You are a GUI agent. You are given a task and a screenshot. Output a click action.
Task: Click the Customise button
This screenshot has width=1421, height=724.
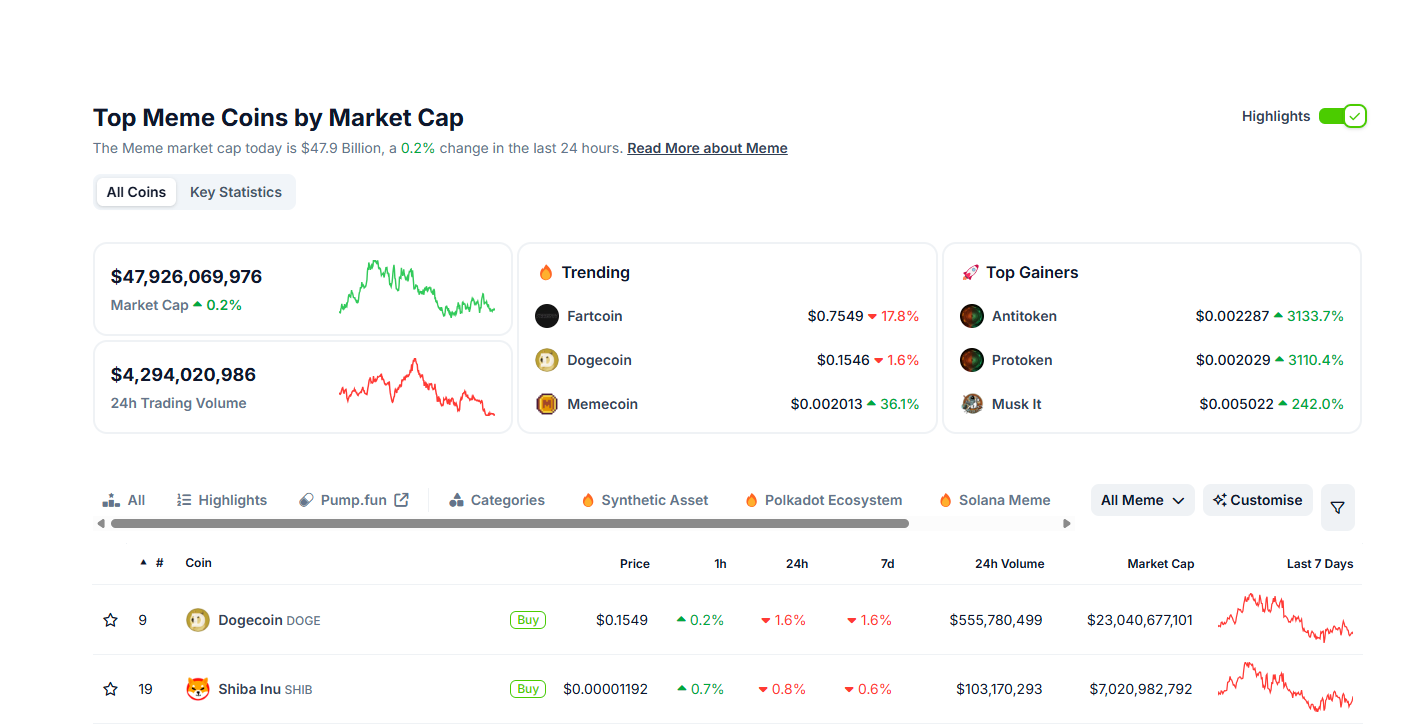[x=1257, y=500]
